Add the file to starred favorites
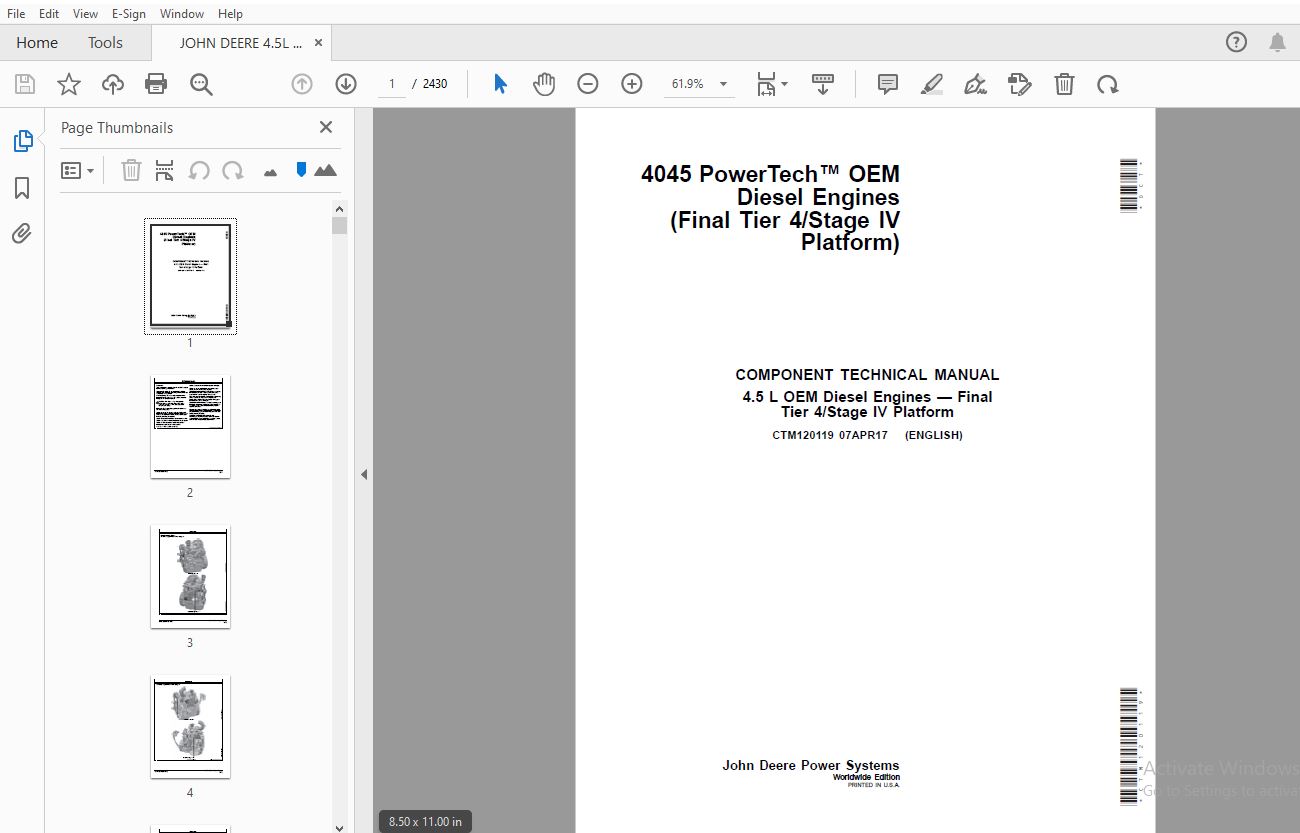This screenshot has height=833, width=1300. [68, 84]
